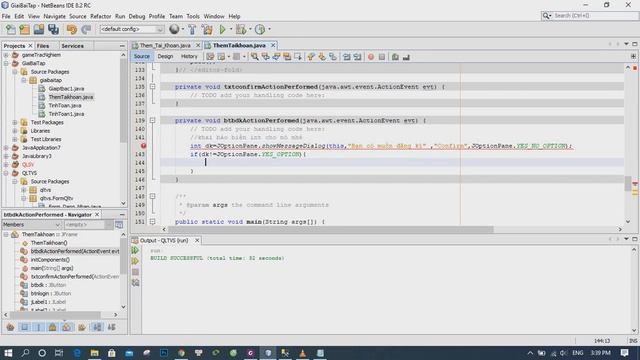Select TinhToan.java in Projects tree
Image resolution: width=640 pixels, height=360 pixels.
point(65,105)
